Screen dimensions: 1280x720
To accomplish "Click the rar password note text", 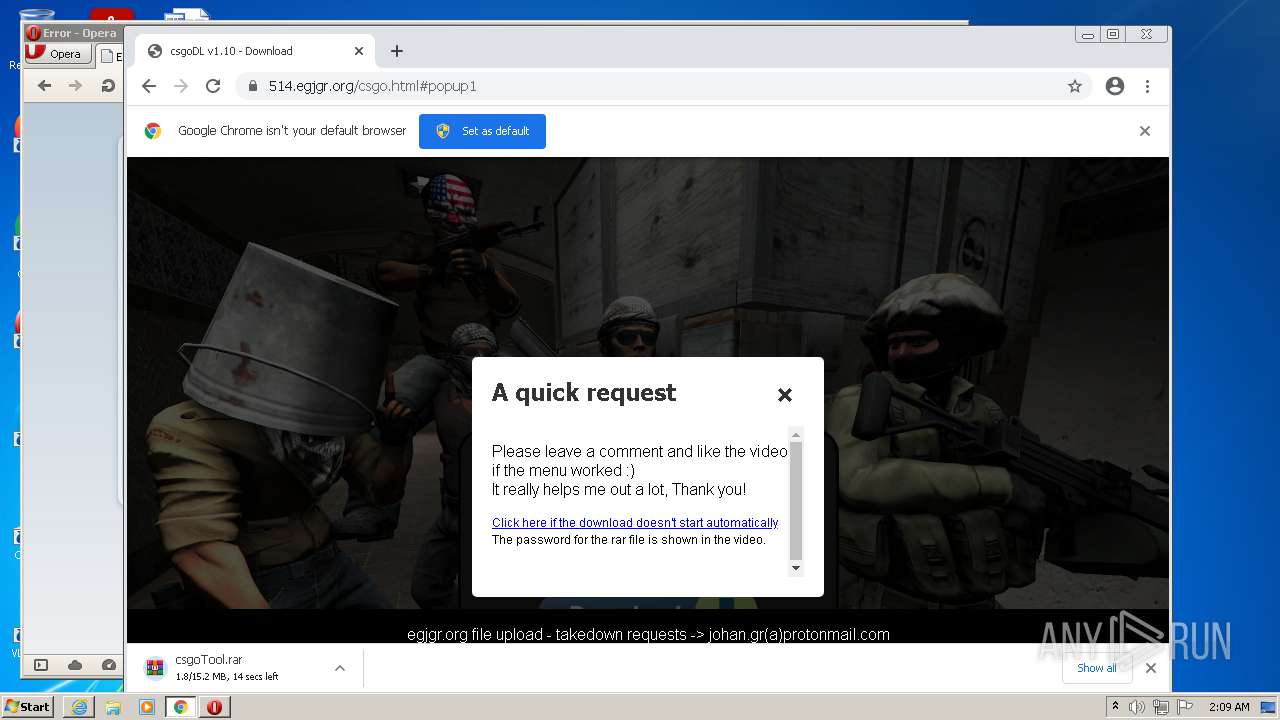I will click(x=629, y=540).
